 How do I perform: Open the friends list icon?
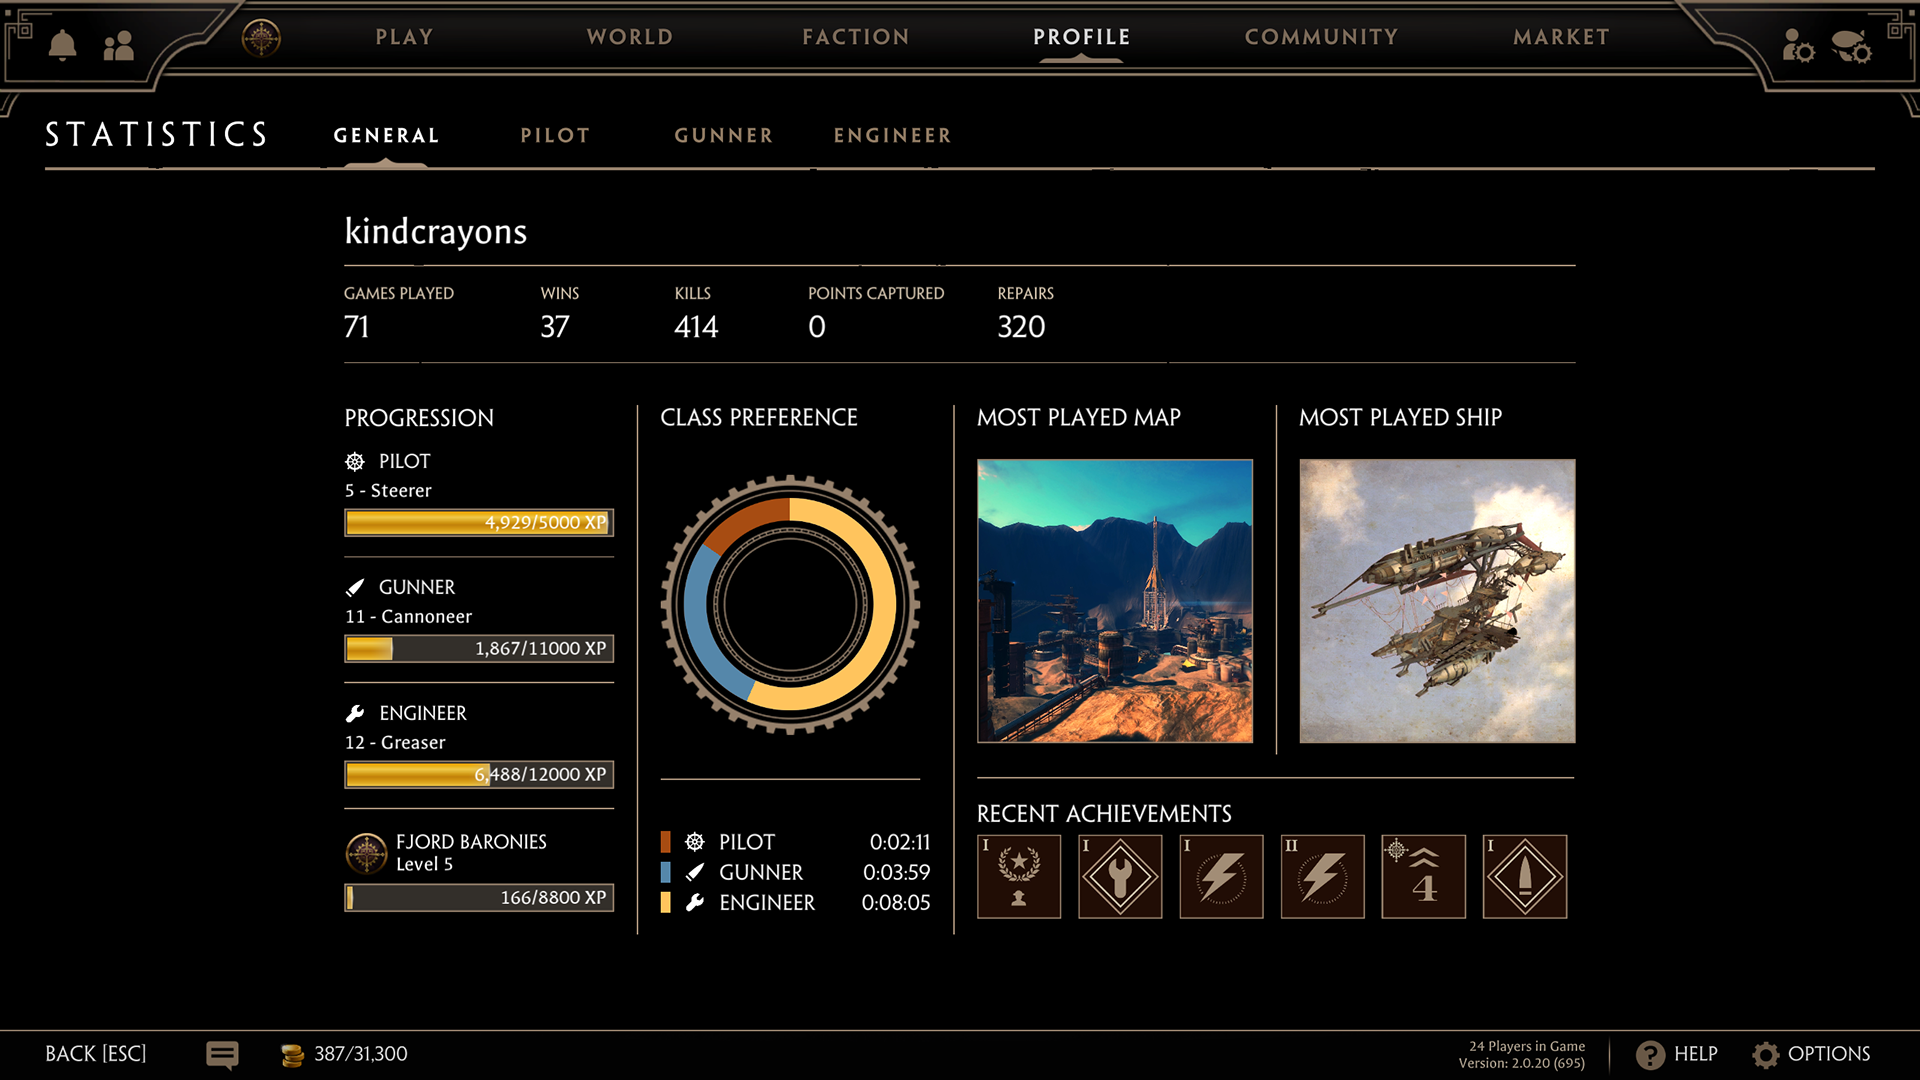118,45
